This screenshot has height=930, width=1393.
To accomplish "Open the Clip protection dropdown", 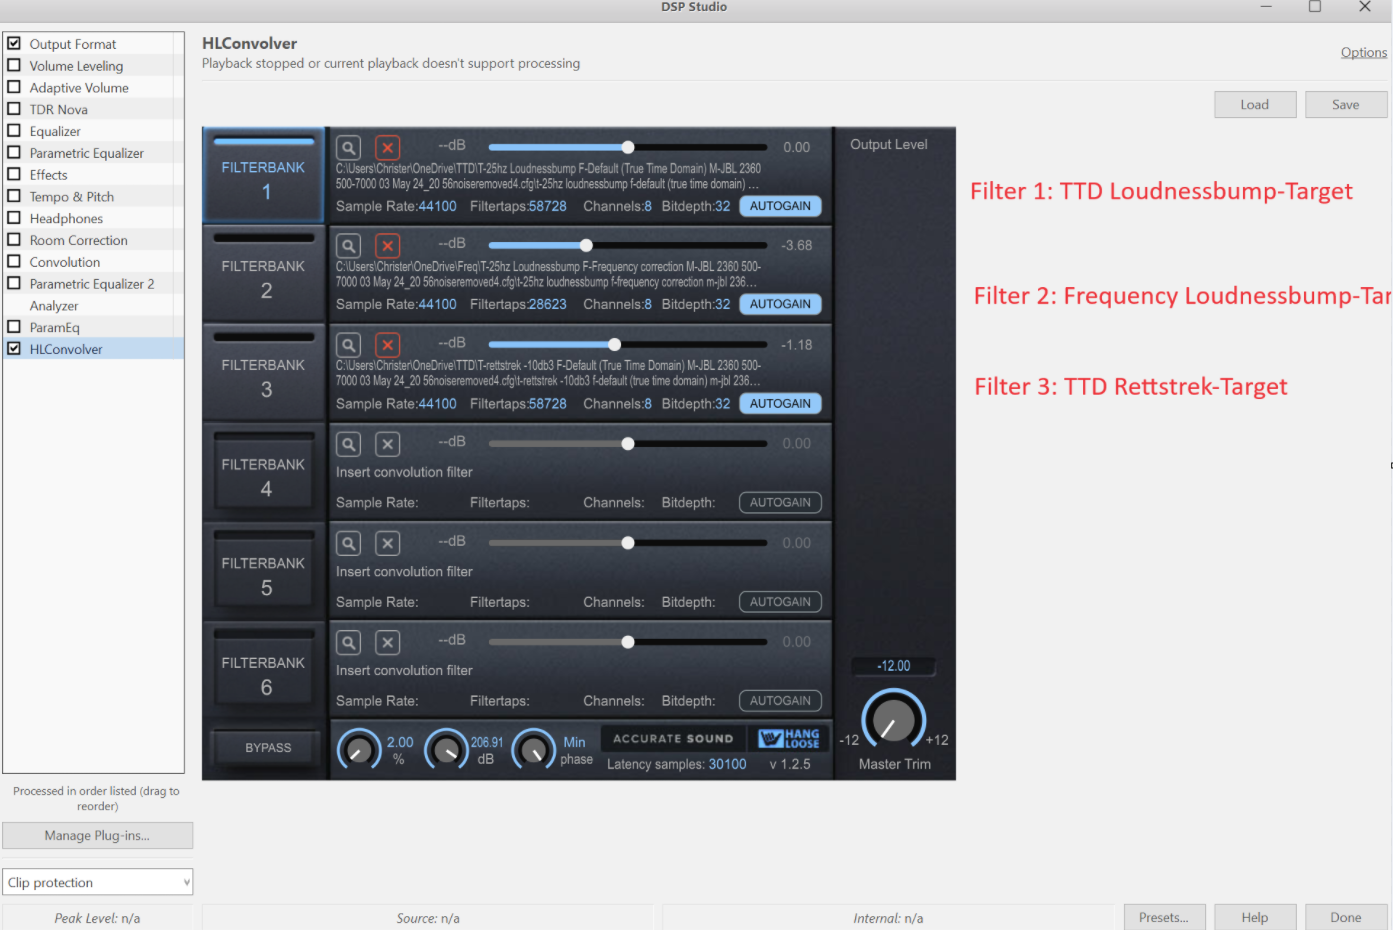I will pyautogui.click(x=98, y=882).
